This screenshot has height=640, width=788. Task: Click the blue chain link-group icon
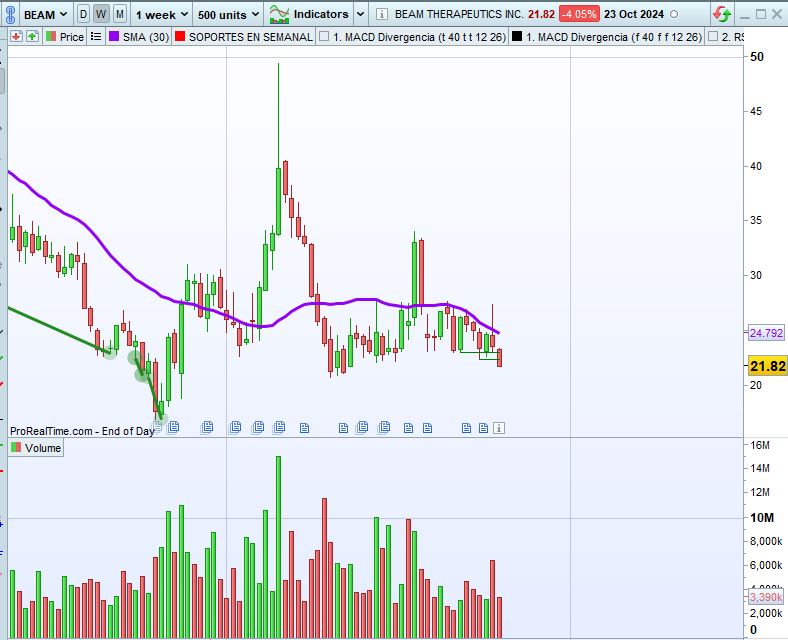click(10, 14)
